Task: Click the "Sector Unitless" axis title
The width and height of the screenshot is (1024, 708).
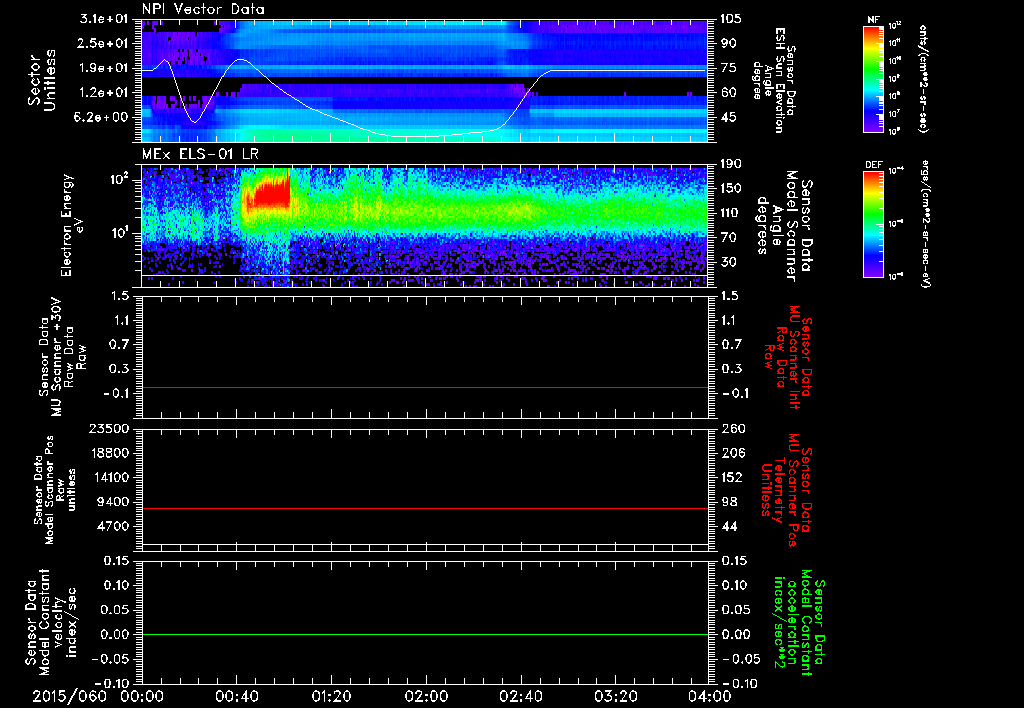Action: 42,80
